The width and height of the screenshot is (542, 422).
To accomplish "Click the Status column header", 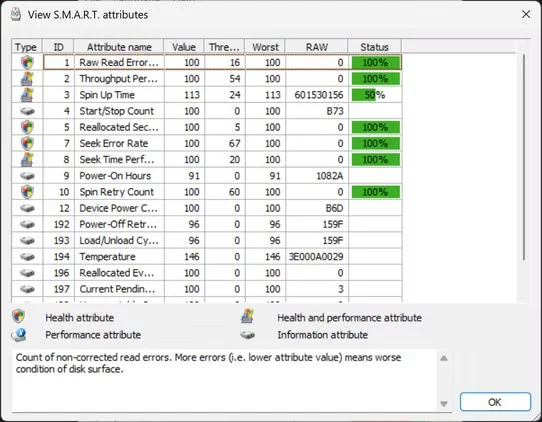I will click(x=375, y=47).
